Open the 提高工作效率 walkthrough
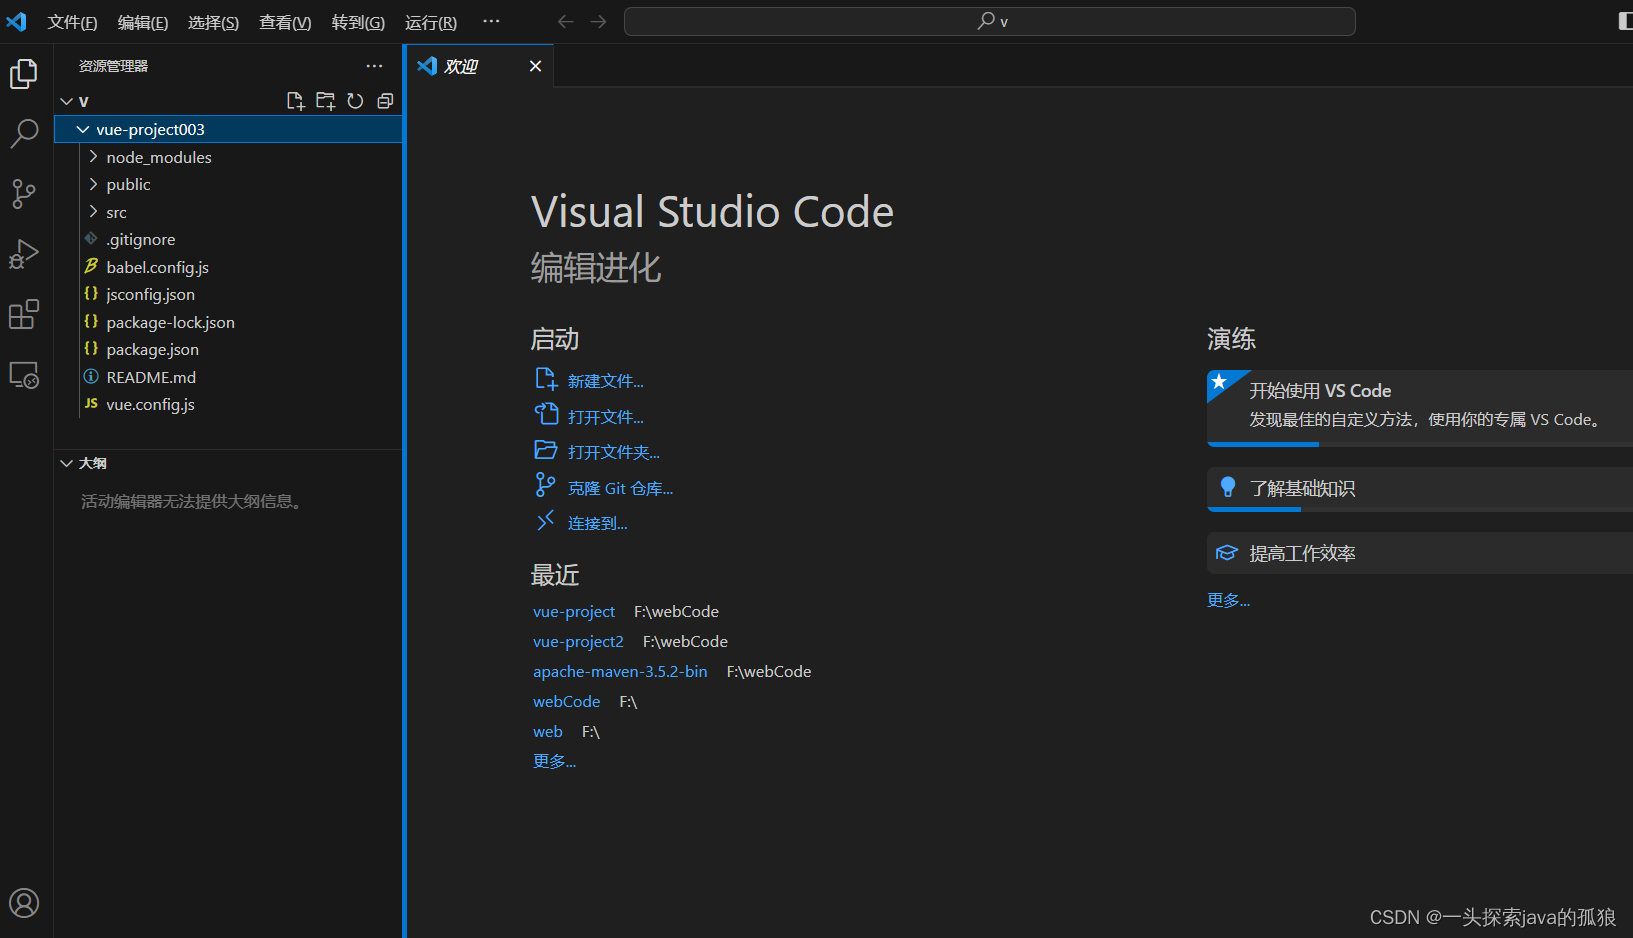 point(1420,553)
